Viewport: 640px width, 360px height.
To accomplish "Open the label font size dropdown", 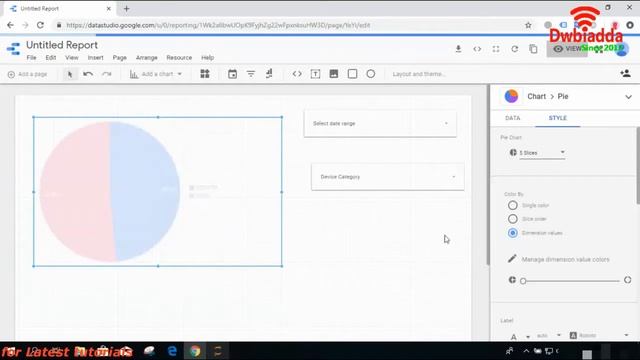I will coord(549,336).
